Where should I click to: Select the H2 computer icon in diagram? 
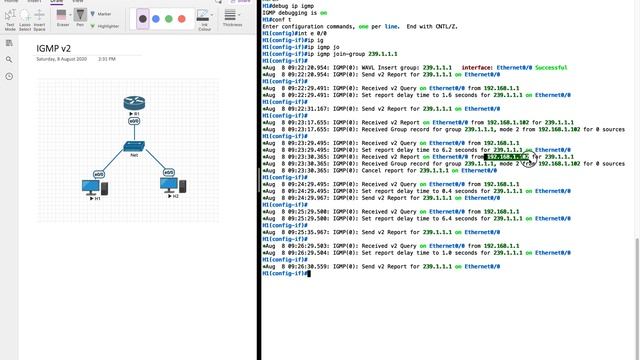pos(173,185)
